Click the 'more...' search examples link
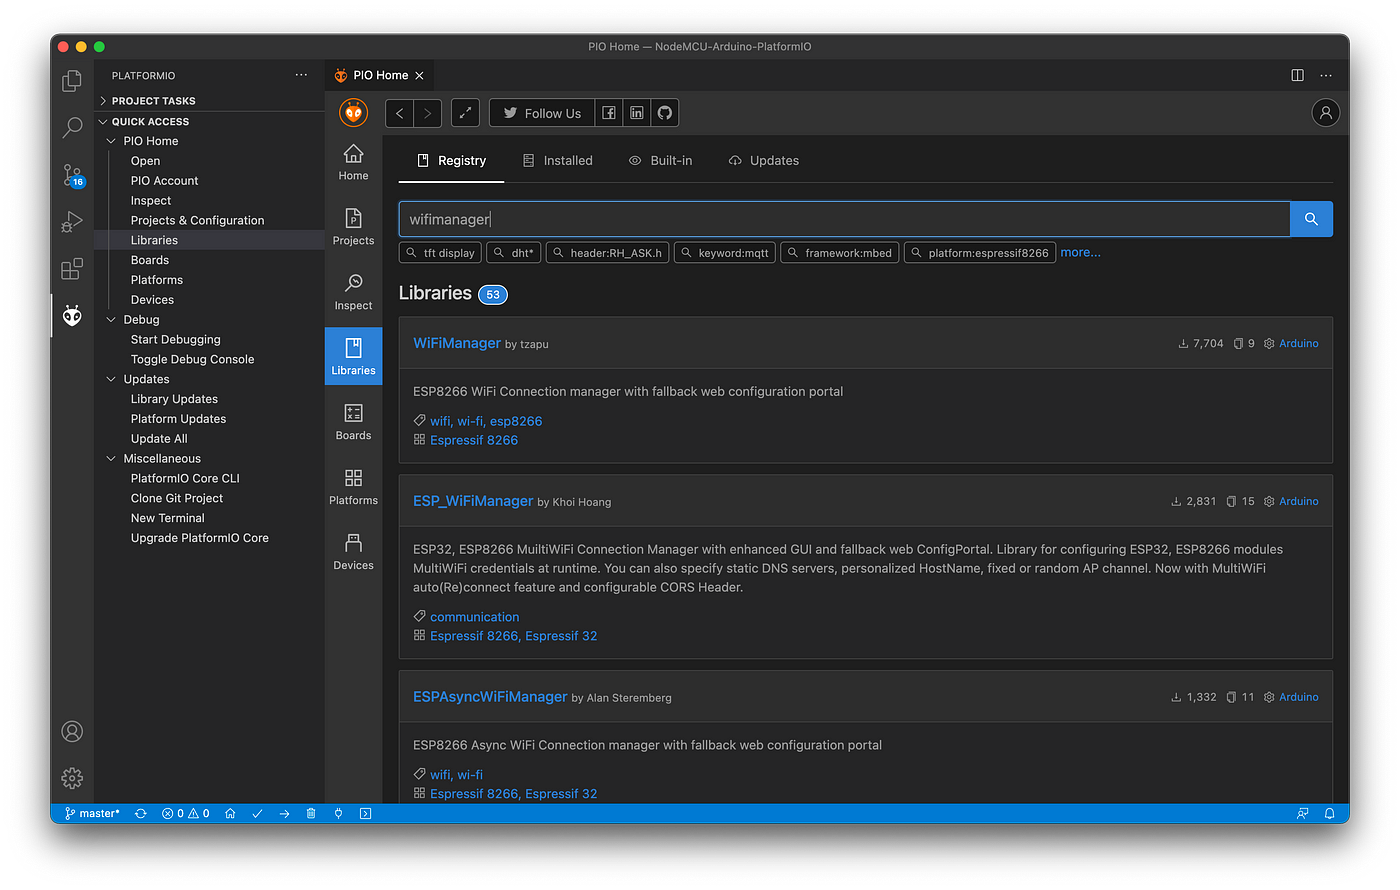 tap(1080, 253)
